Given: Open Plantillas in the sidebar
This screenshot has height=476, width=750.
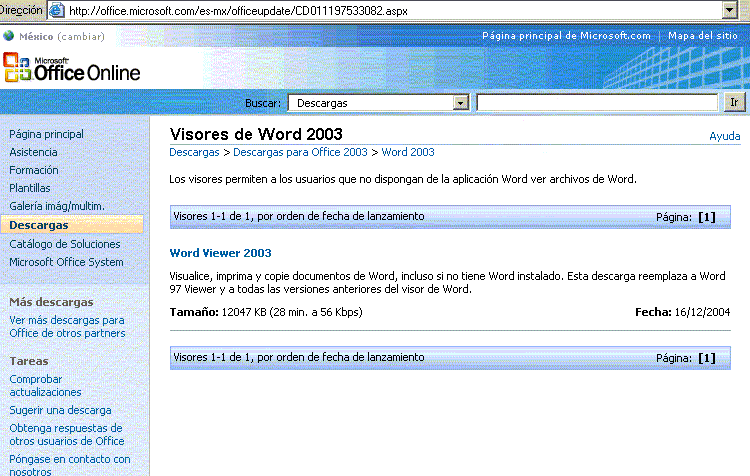Looking at the screenshot, I should [30, 188].
